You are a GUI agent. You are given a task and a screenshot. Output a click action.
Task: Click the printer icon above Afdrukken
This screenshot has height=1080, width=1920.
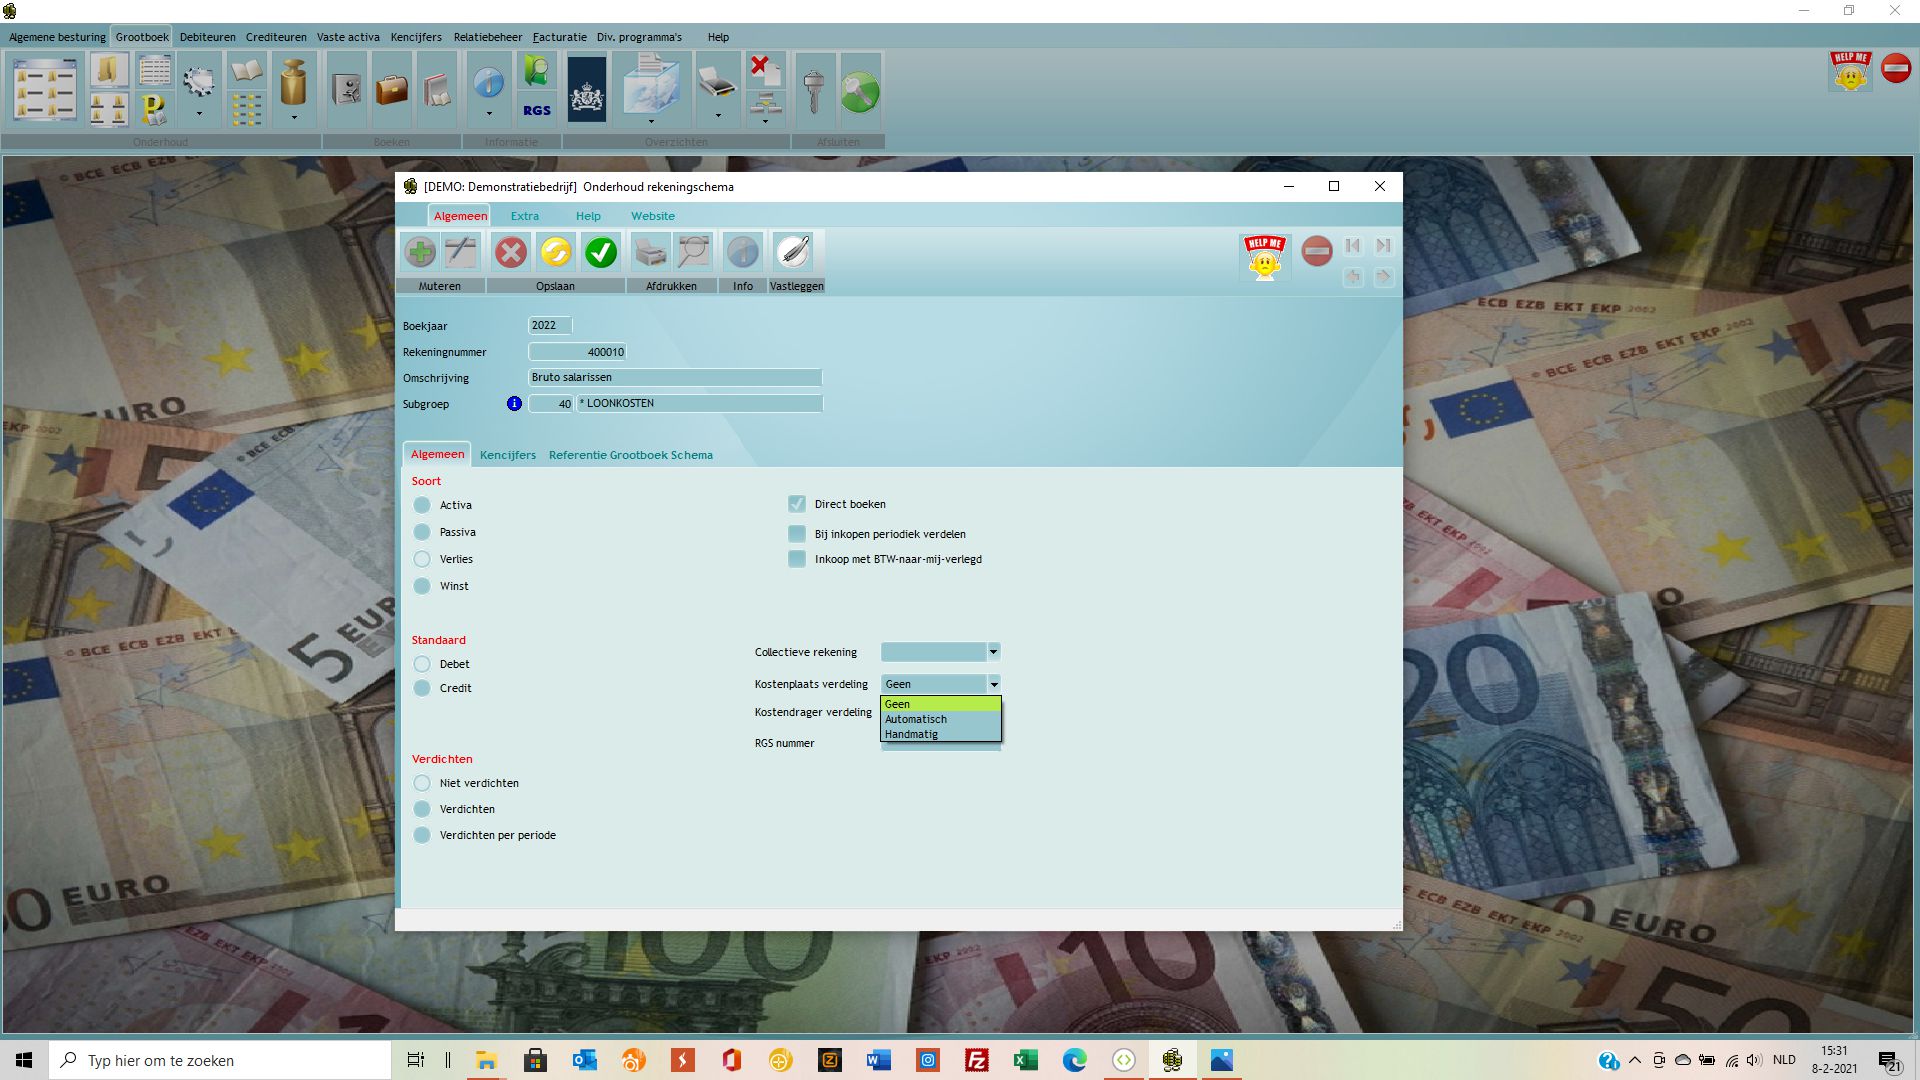(650, 252)
